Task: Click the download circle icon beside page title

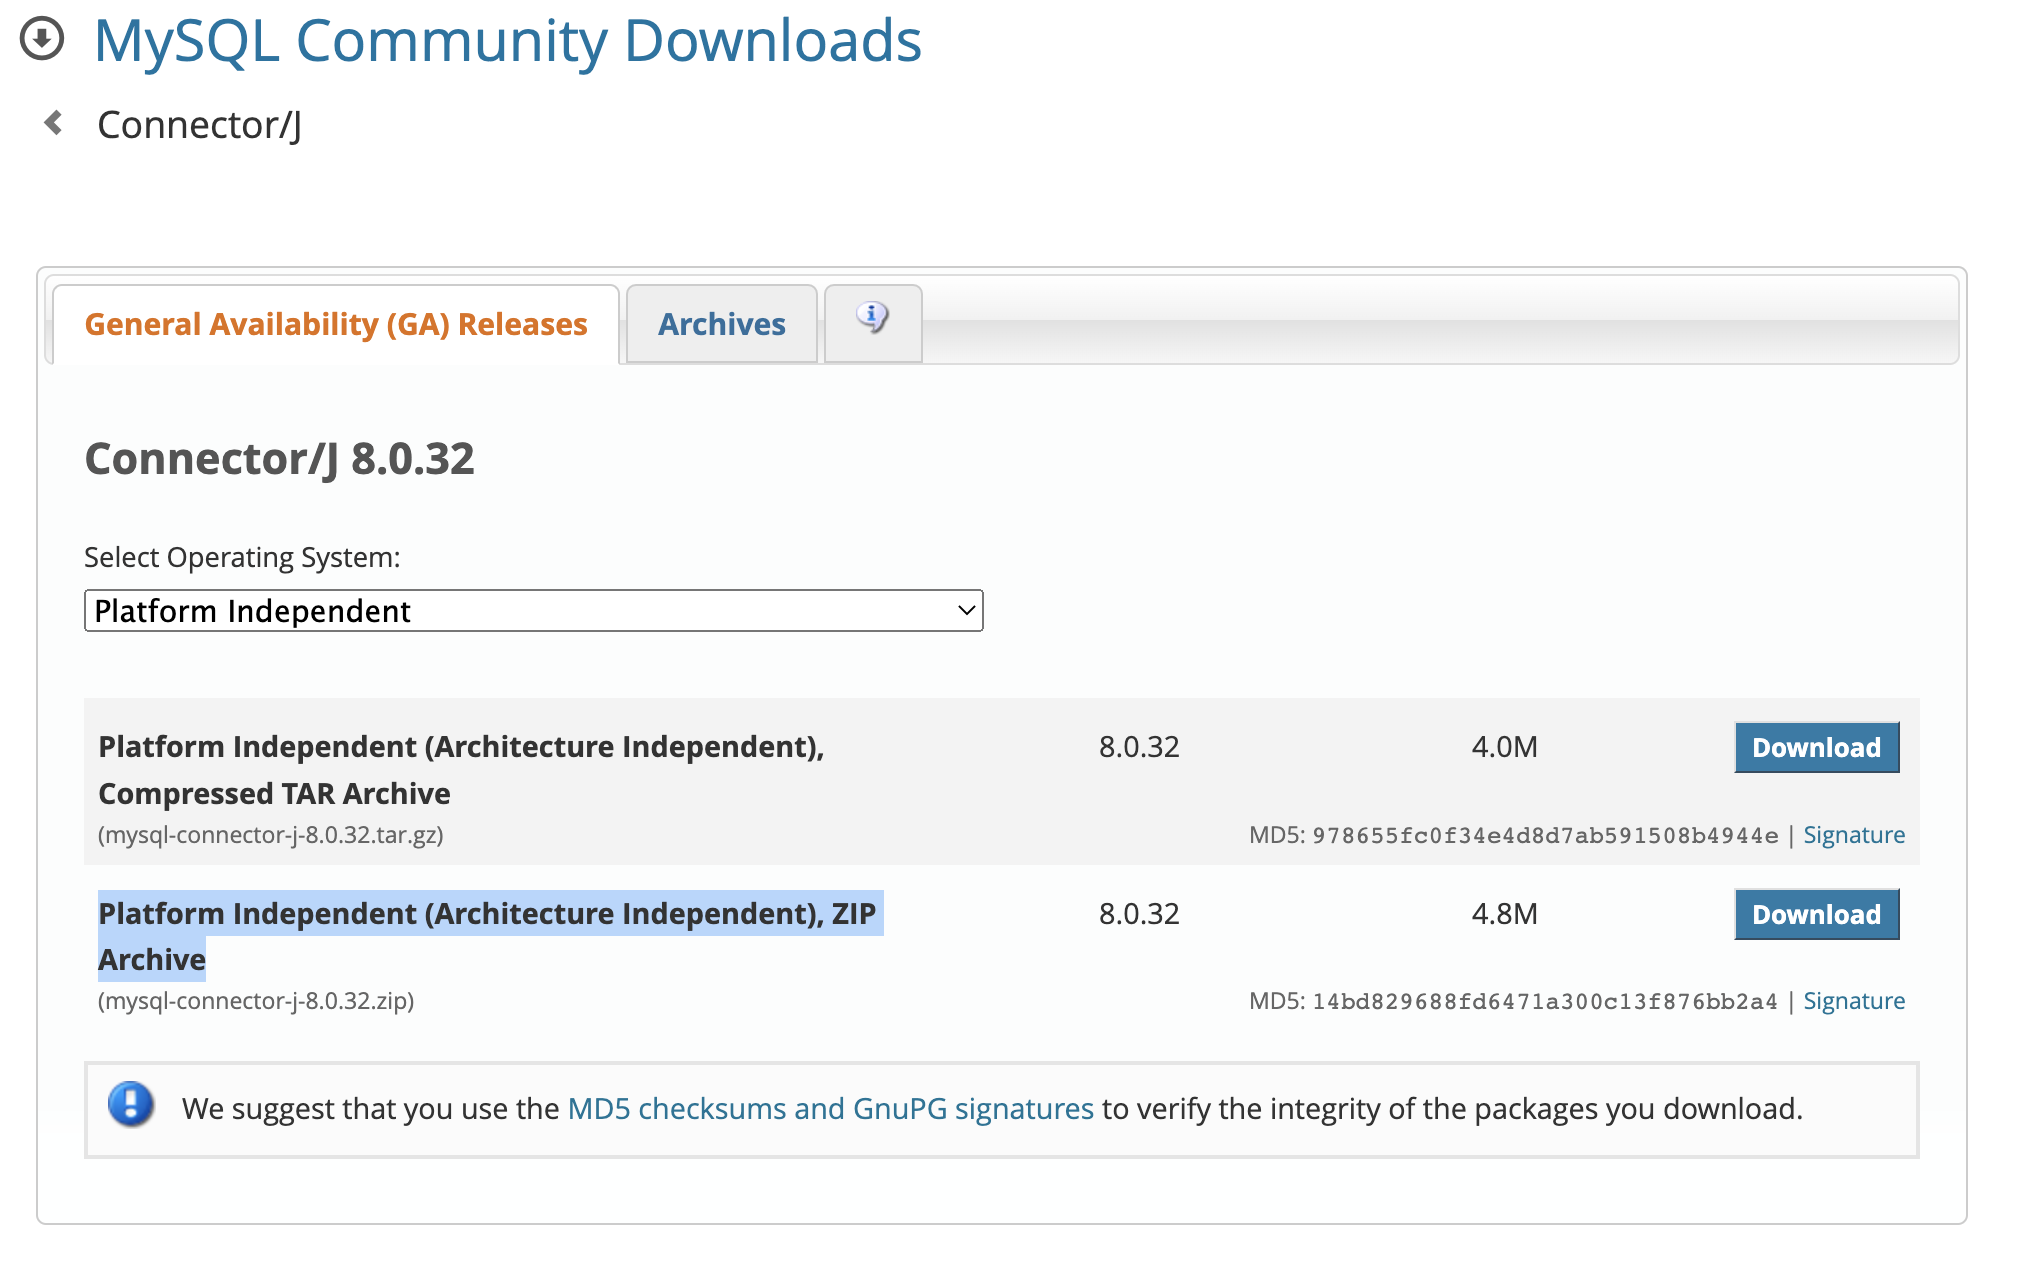Action: (42, 40)
